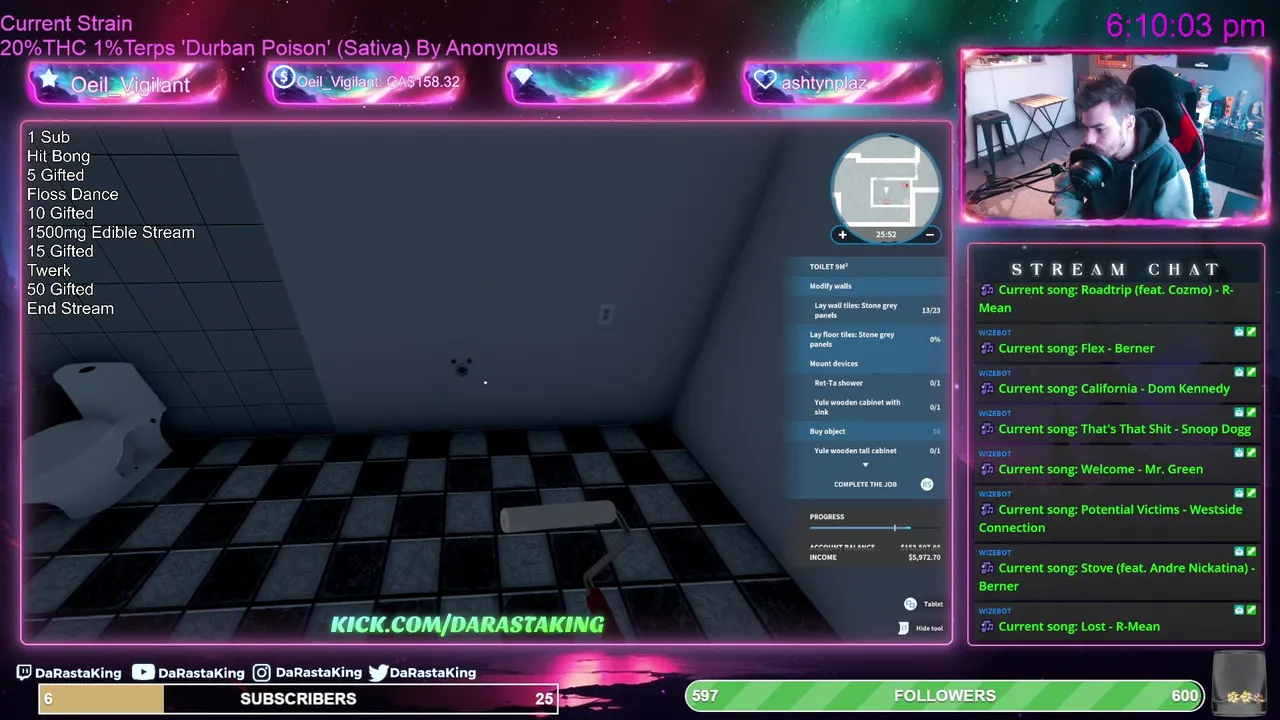1280x720 pixels.
Task: Zoom in minimap with plus icon
Action: pos(842,235)
